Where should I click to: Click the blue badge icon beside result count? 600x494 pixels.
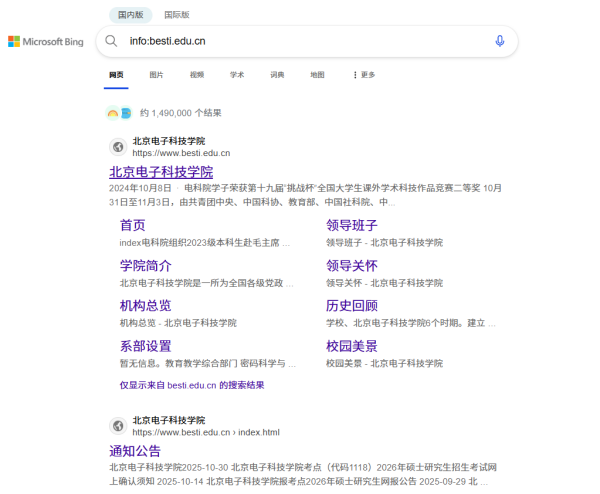pos(126,113)
